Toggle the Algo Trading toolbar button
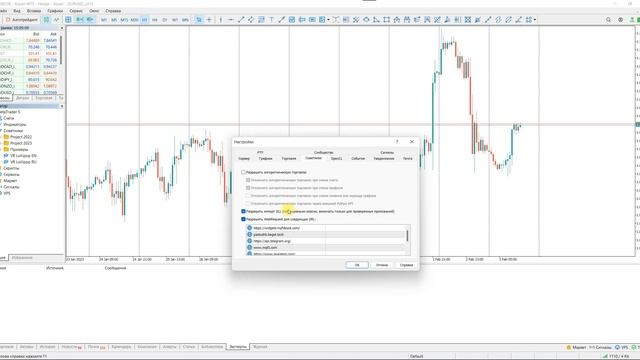Image resolution: width=640 pixels, height=360 pixels. [22, 20]
